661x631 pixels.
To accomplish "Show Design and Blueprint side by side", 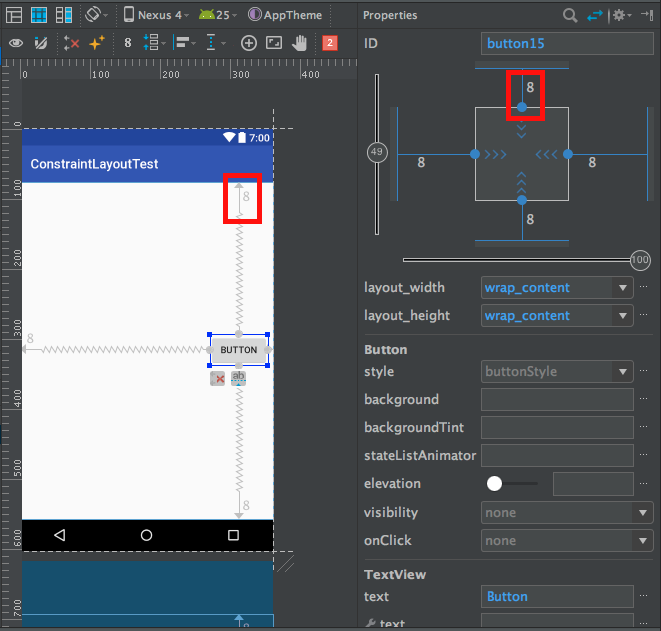I will coord(64,15).
